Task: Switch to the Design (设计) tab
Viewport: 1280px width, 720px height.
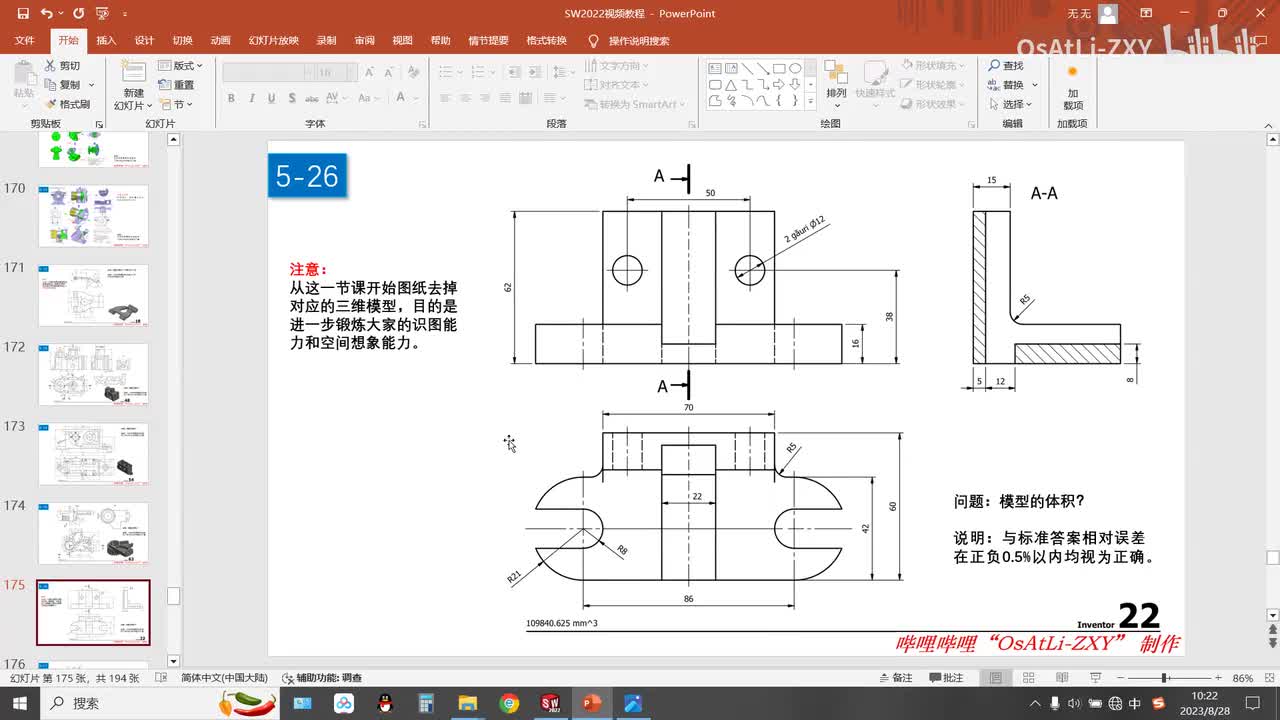Action: [144, 41]
